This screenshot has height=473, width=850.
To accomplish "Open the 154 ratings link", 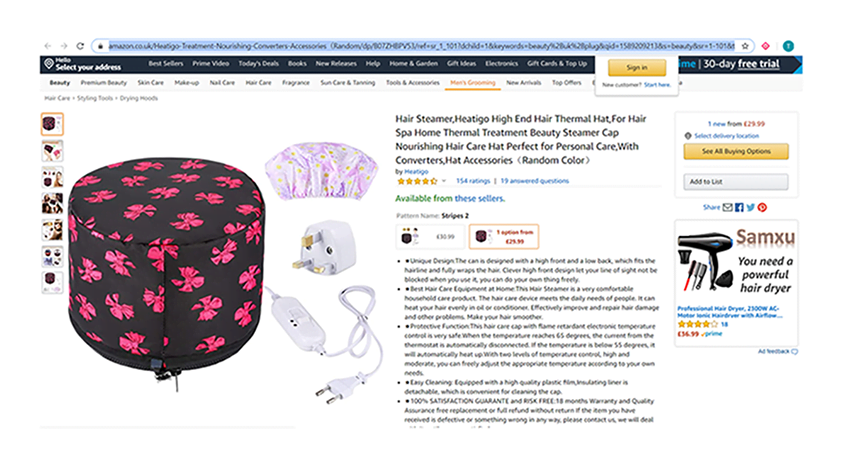I will [x=472, y=181].
